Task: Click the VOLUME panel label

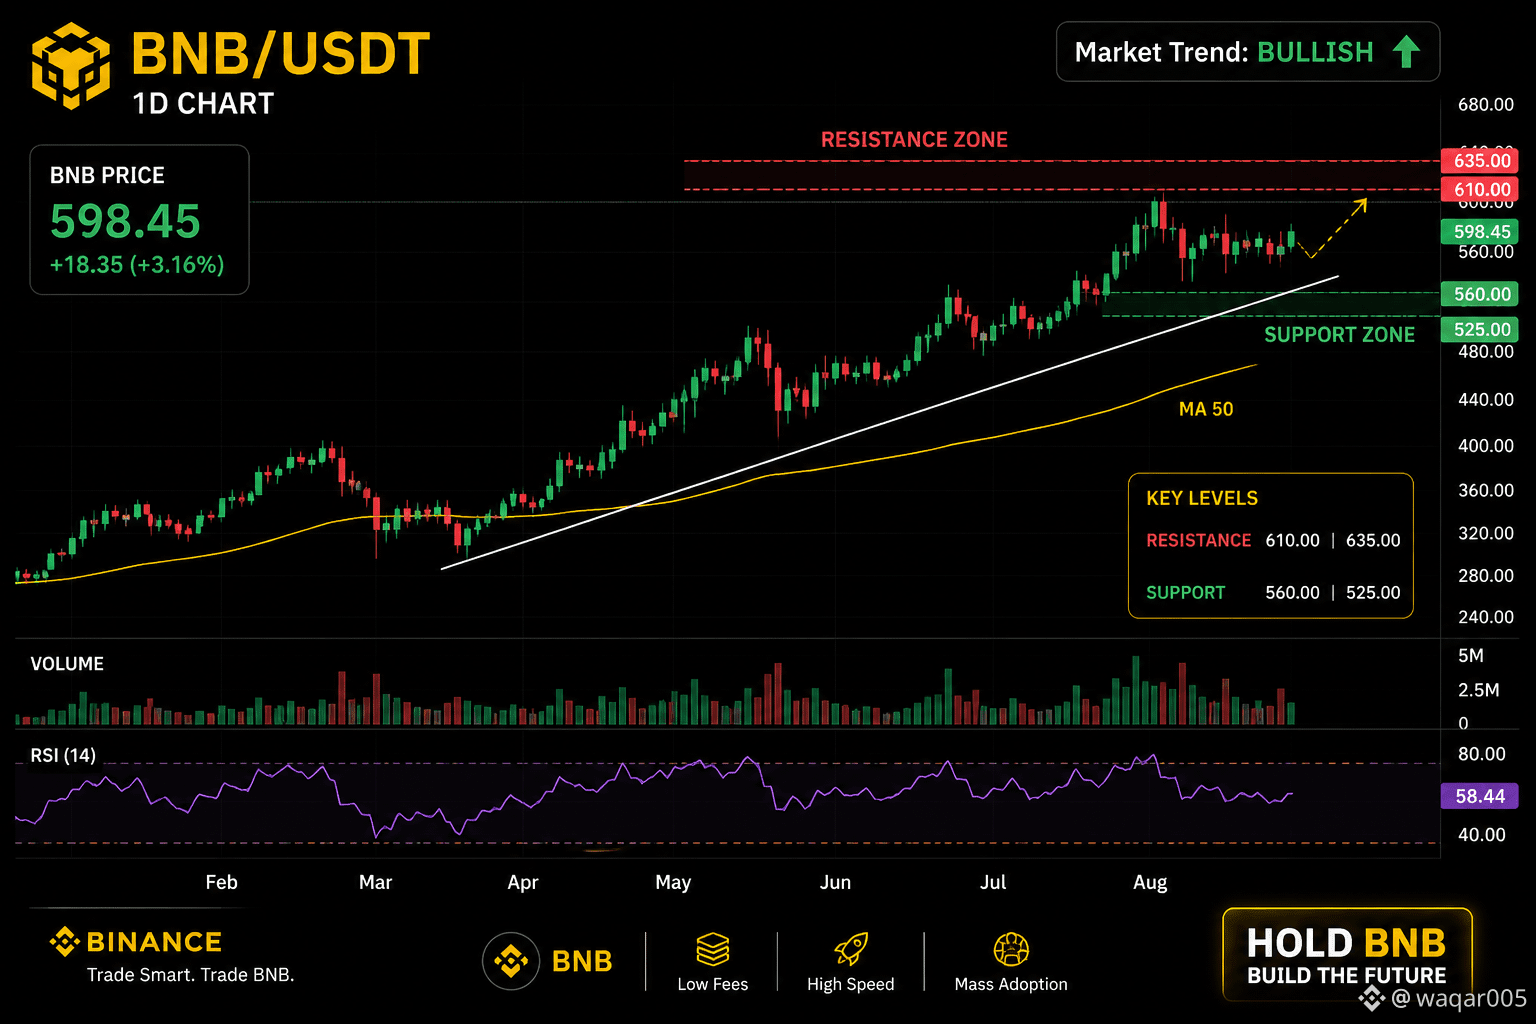Action: tap(67, 664)
